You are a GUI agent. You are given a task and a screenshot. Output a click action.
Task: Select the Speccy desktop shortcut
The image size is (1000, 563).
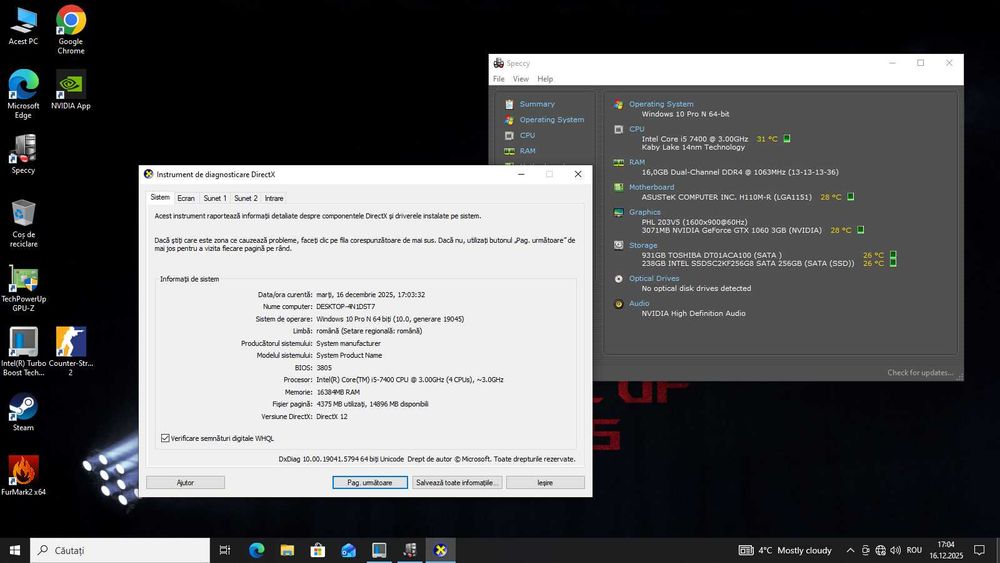coord(23,154)
